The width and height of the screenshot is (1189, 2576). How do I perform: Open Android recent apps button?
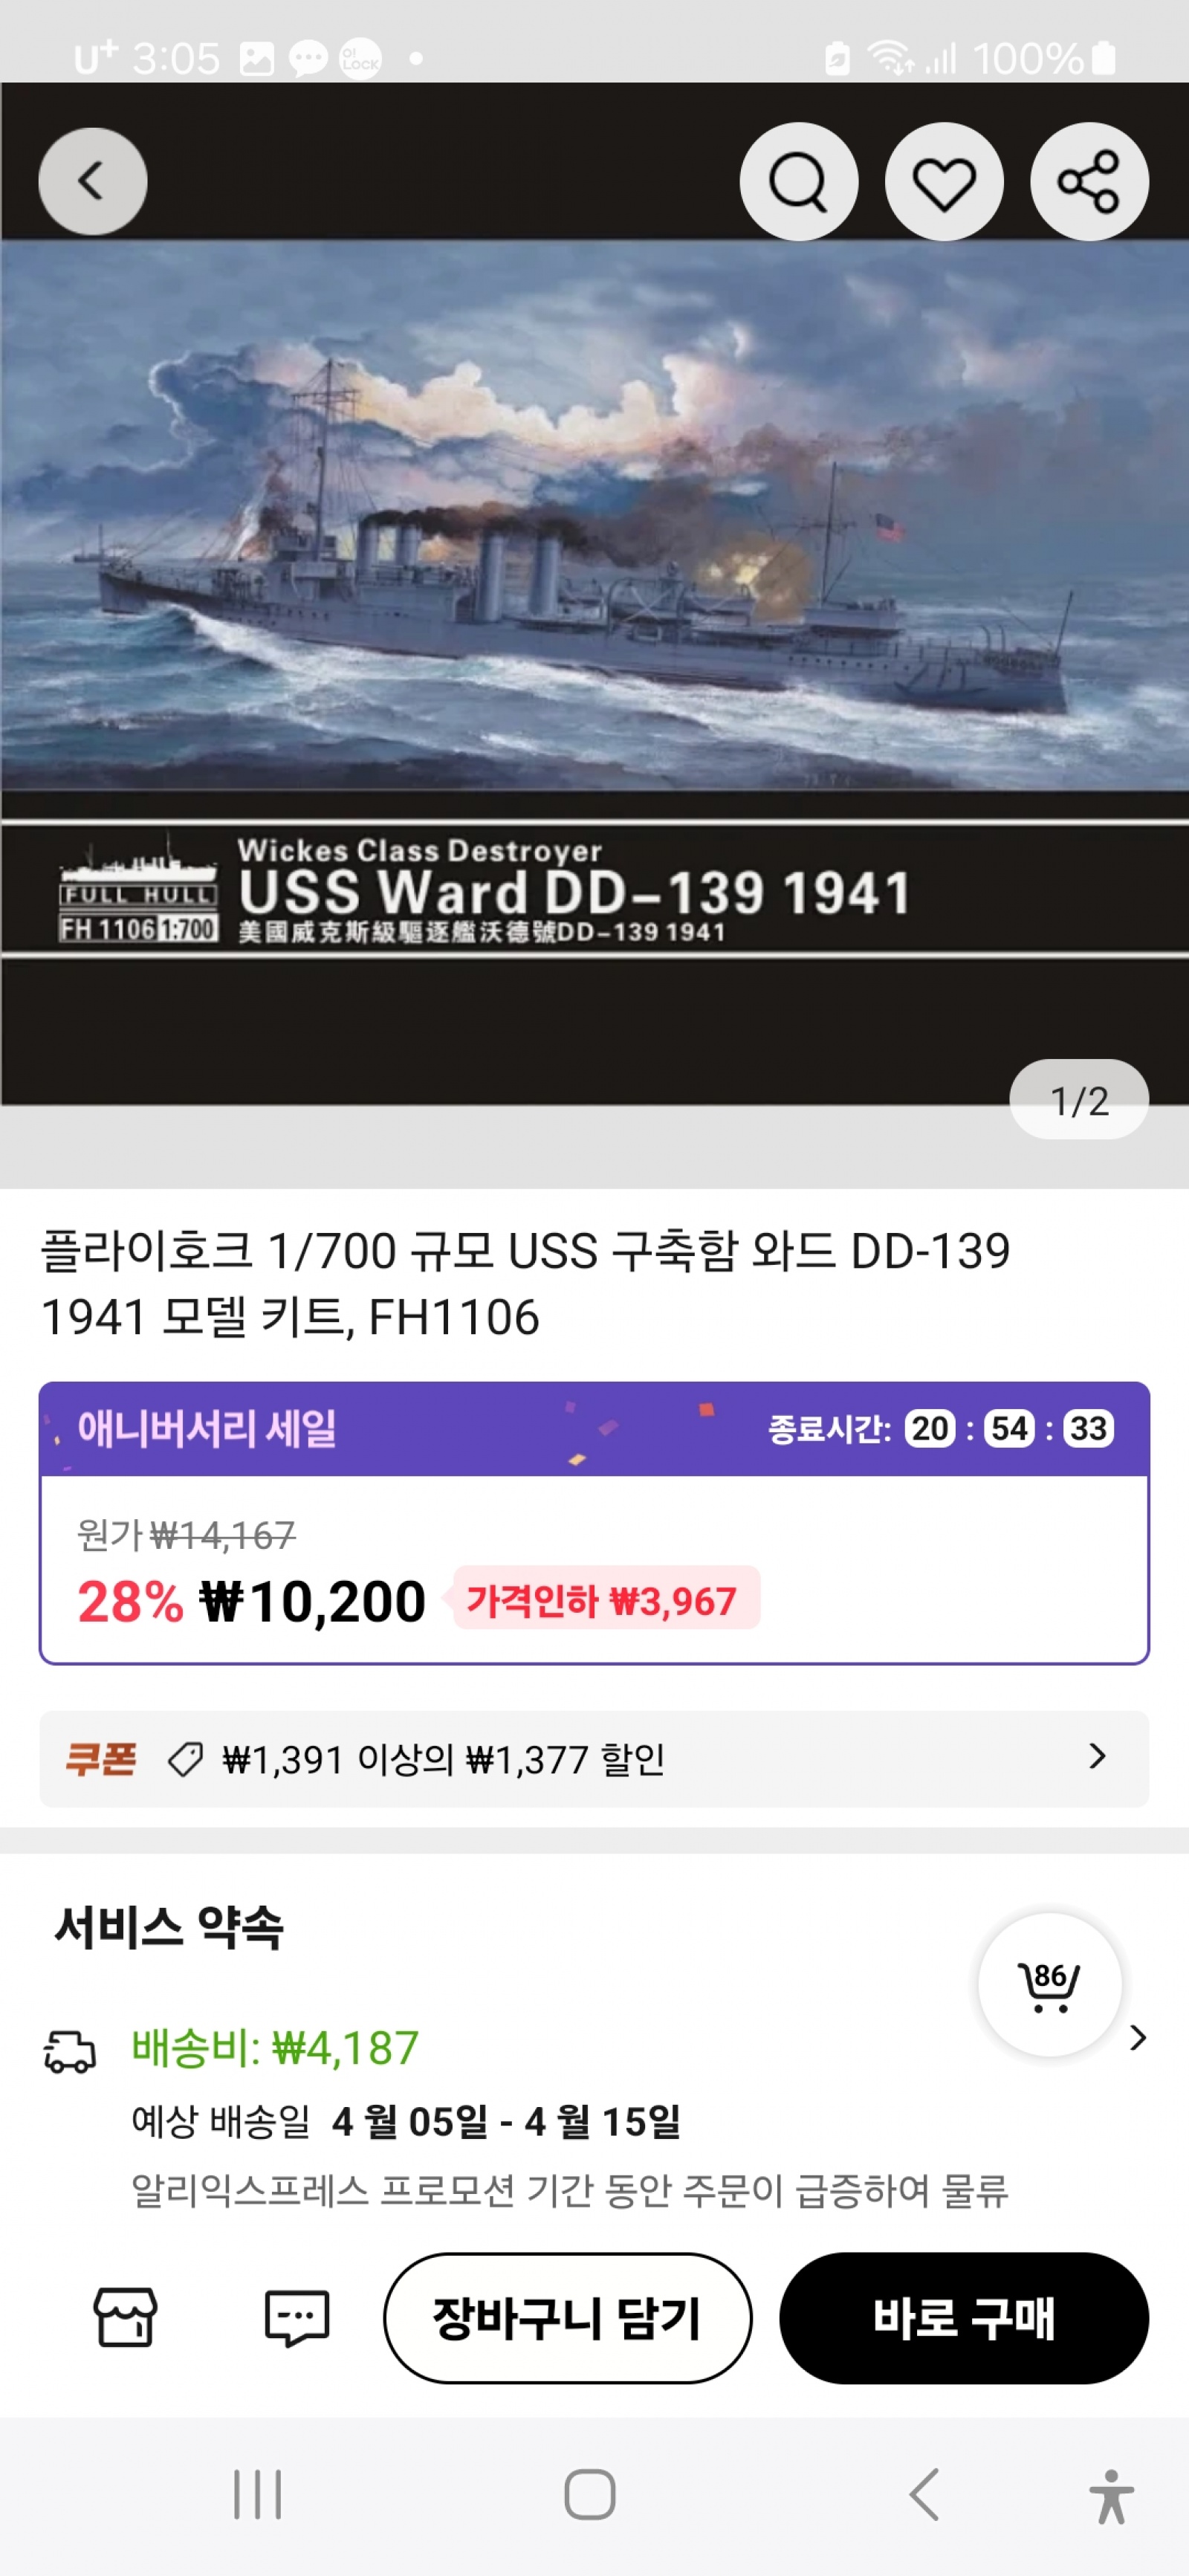click(x=257, y=2494)
